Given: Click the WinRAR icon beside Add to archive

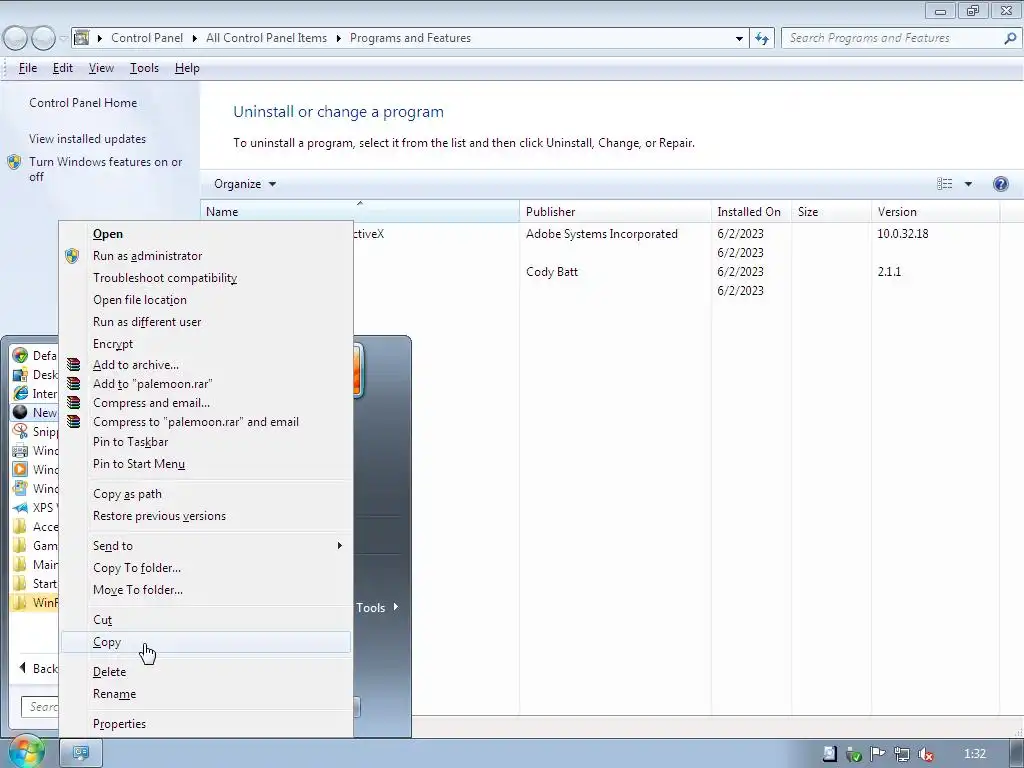Looking at the screenshot, I should 73,365.
